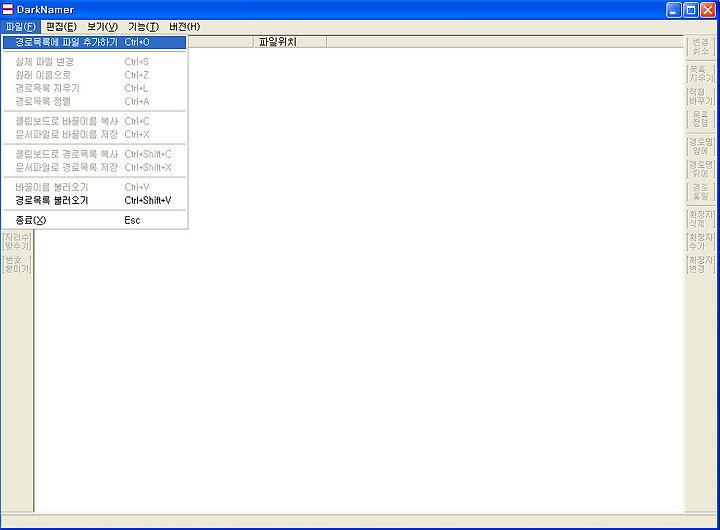720x530 pixels.
Task: Click the 경로 통일 button
Action: (x=700, y=192)
